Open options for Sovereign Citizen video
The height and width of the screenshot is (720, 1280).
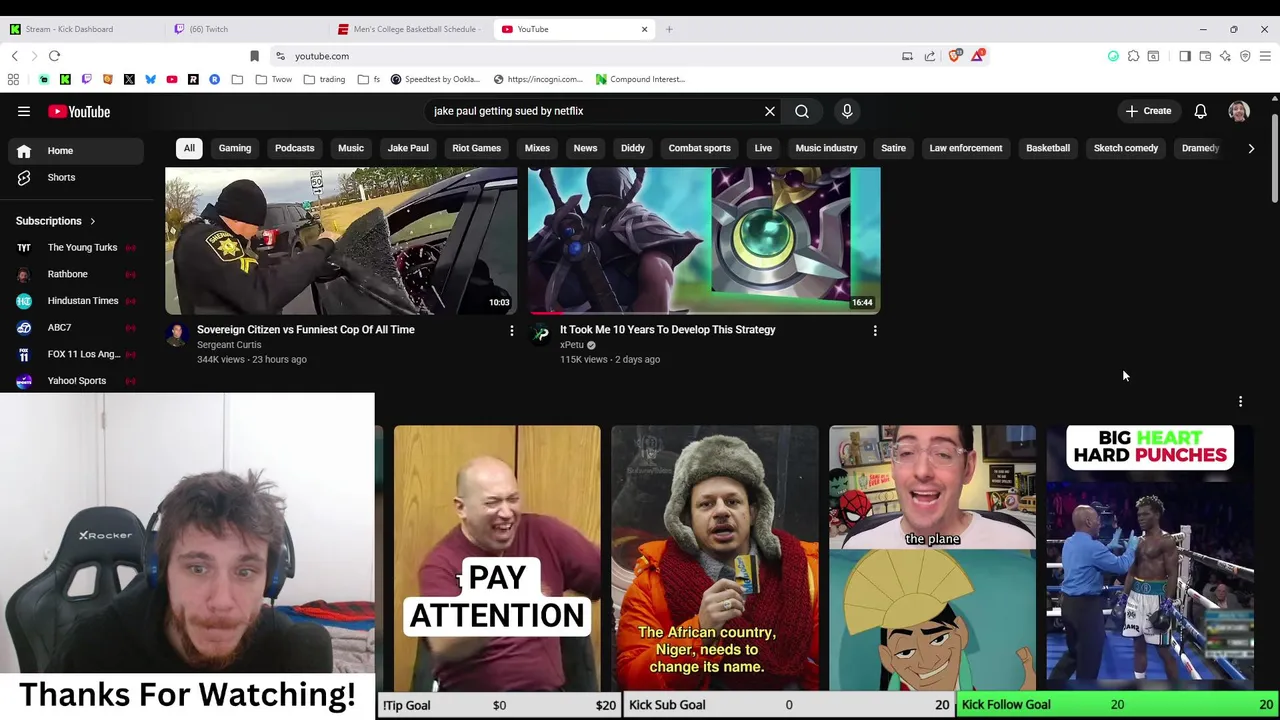point(512,330)
